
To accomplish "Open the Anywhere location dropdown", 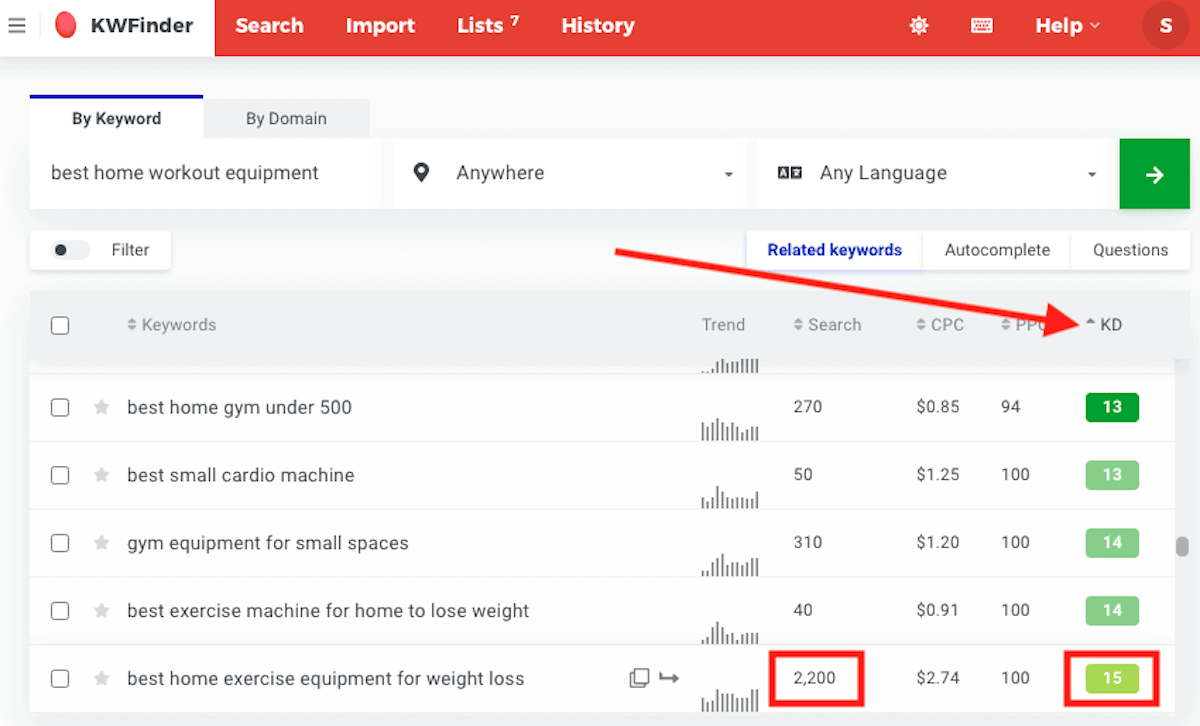I will click(x=568, y=174).
